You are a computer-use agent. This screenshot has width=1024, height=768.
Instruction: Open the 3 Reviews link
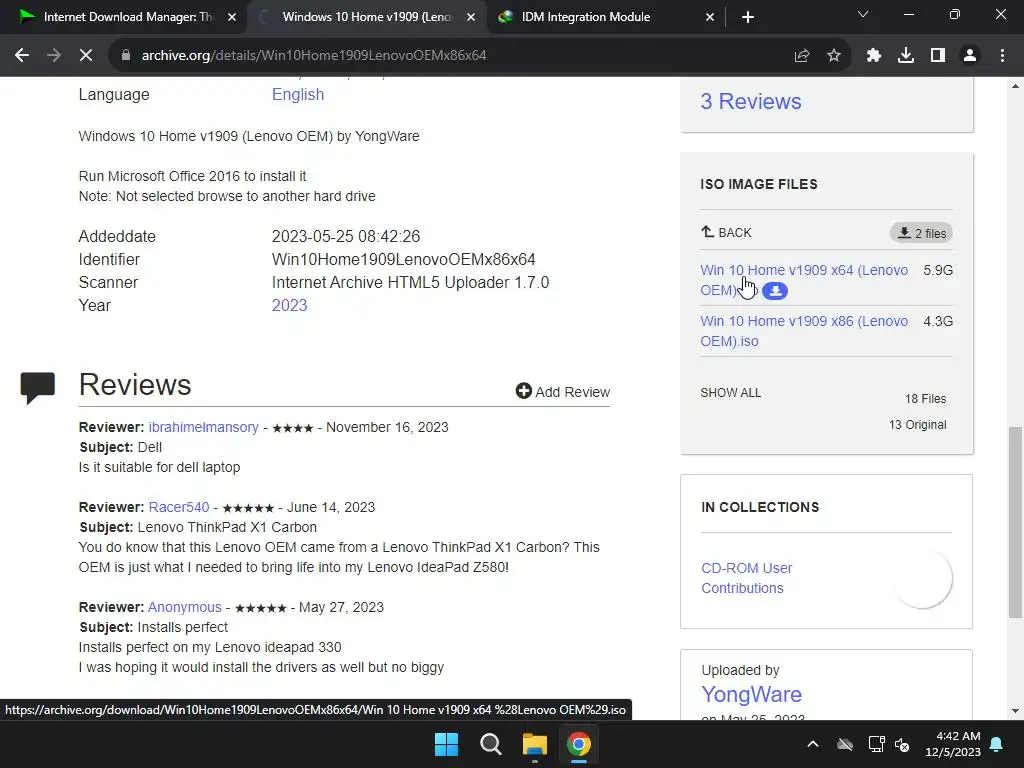750,101
